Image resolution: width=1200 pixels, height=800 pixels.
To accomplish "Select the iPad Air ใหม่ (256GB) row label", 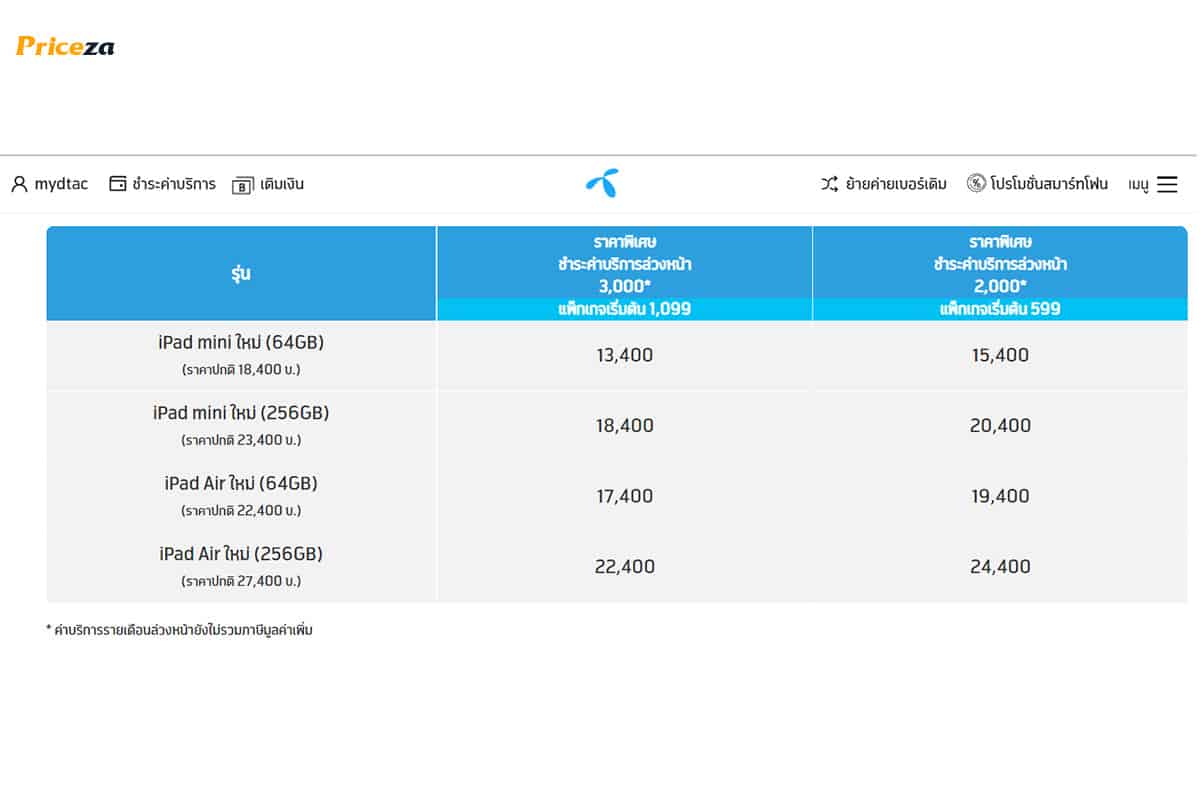I will [241, 554].
